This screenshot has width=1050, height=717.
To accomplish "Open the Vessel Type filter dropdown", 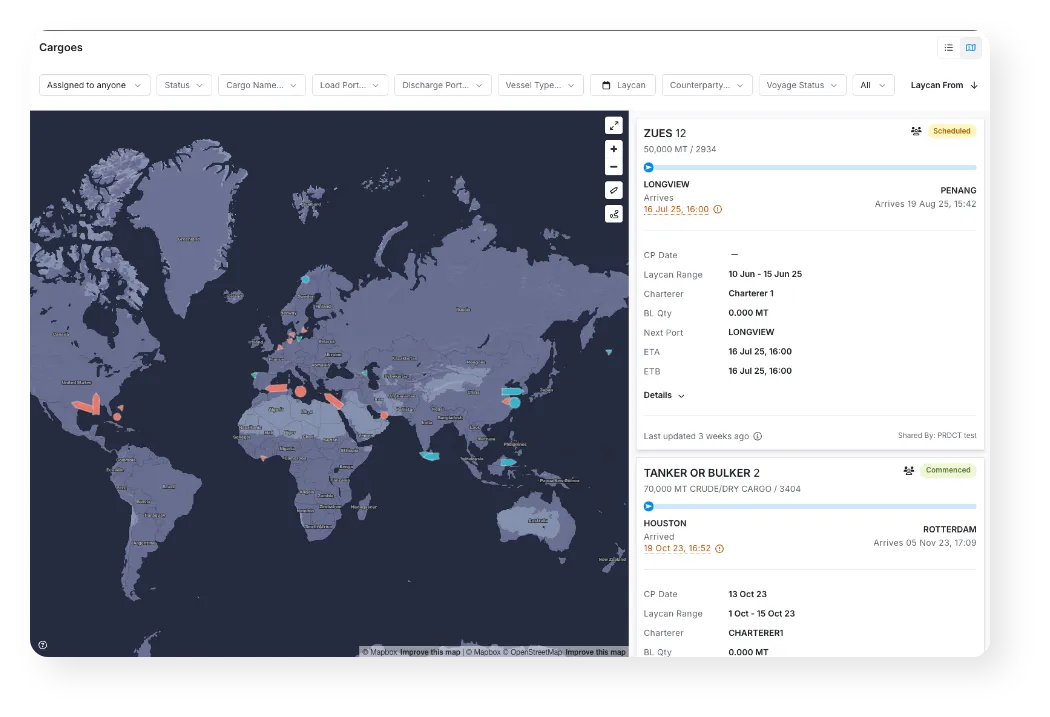I will pos(540,85).
